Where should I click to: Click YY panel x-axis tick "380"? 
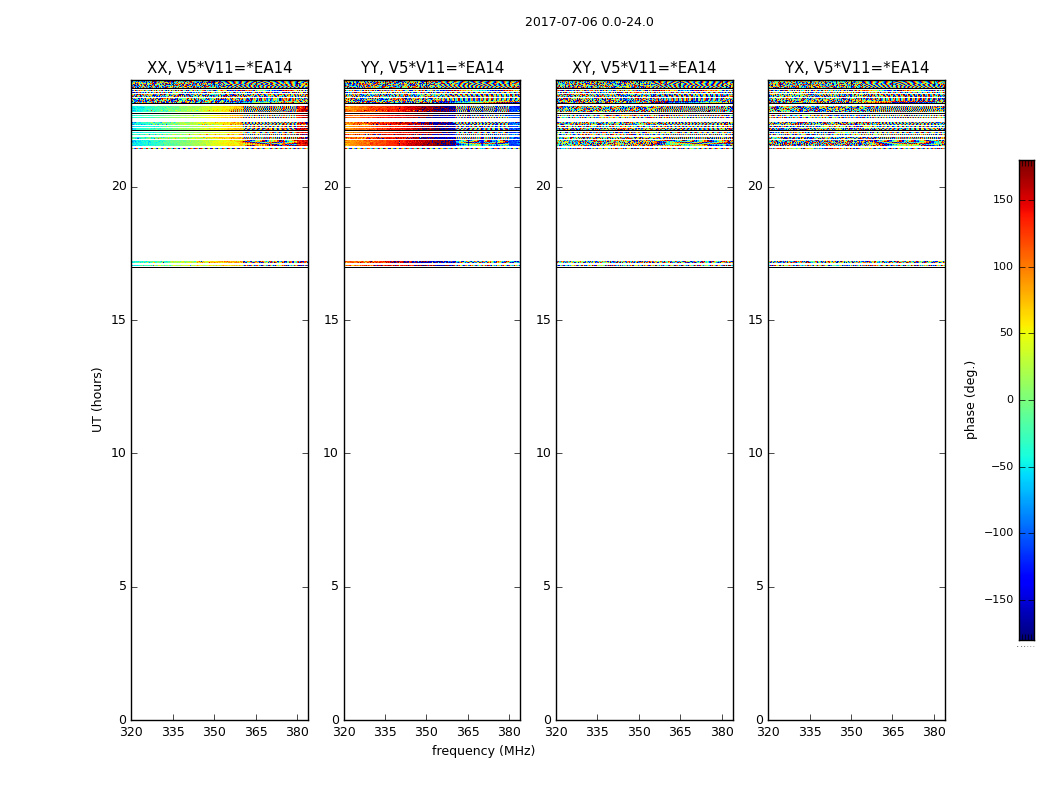(510, 732)
